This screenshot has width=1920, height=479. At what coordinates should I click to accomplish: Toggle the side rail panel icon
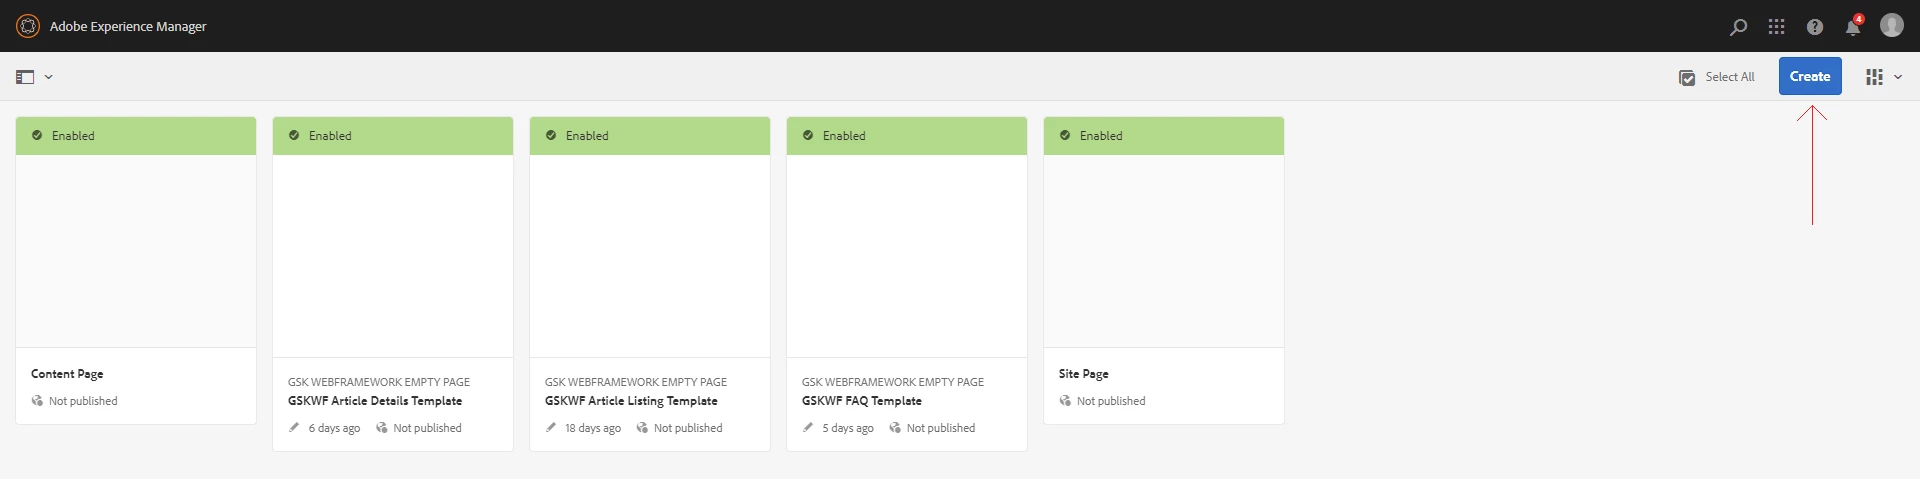pyautogui.click(x=25, y=77)
